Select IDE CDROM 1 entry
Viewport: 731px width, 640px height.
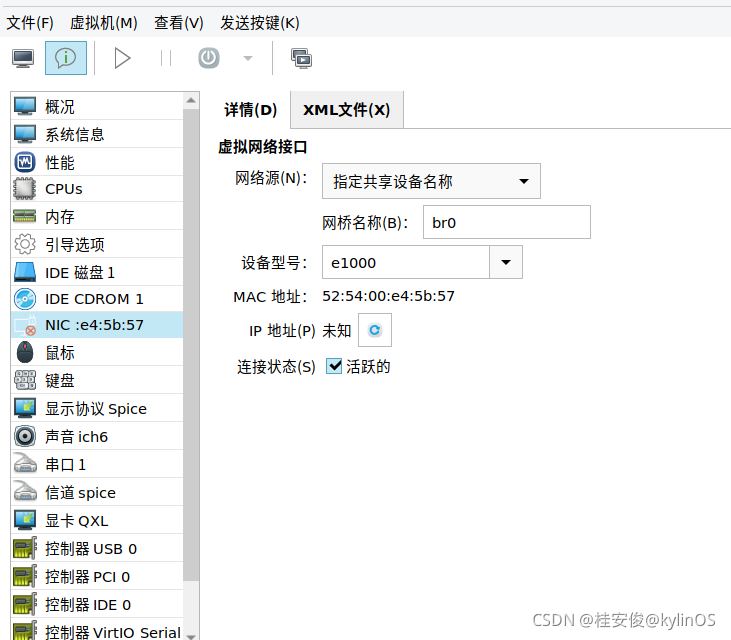(x=97, y=299)
